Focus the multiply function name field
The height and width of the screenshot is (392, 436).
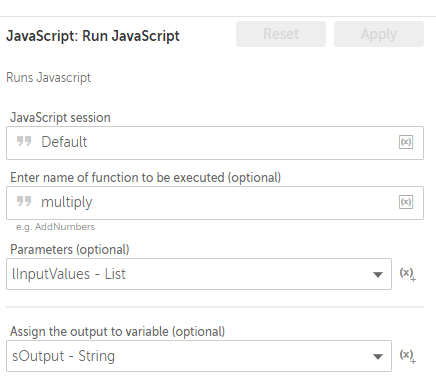215,203
